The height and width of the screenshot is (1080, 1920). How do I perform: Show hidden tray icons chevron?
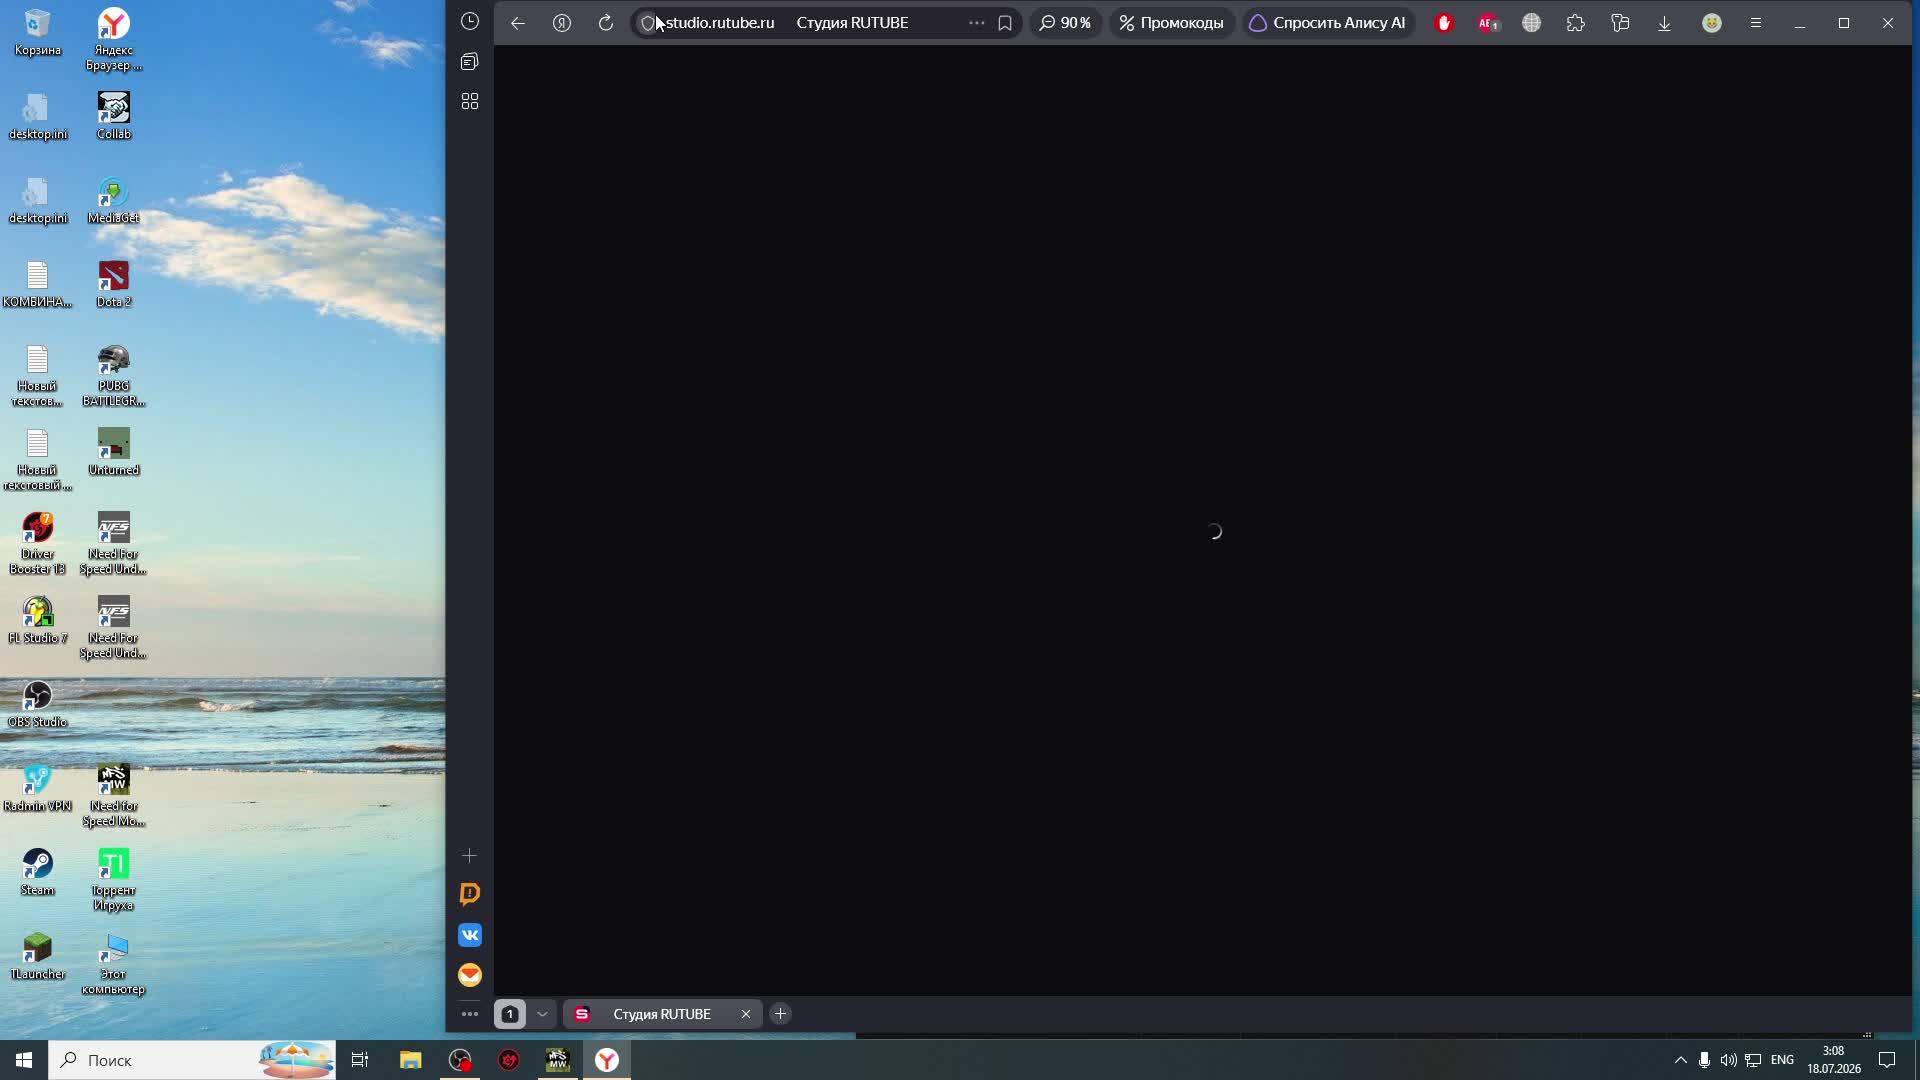tap(1680, 1060)
